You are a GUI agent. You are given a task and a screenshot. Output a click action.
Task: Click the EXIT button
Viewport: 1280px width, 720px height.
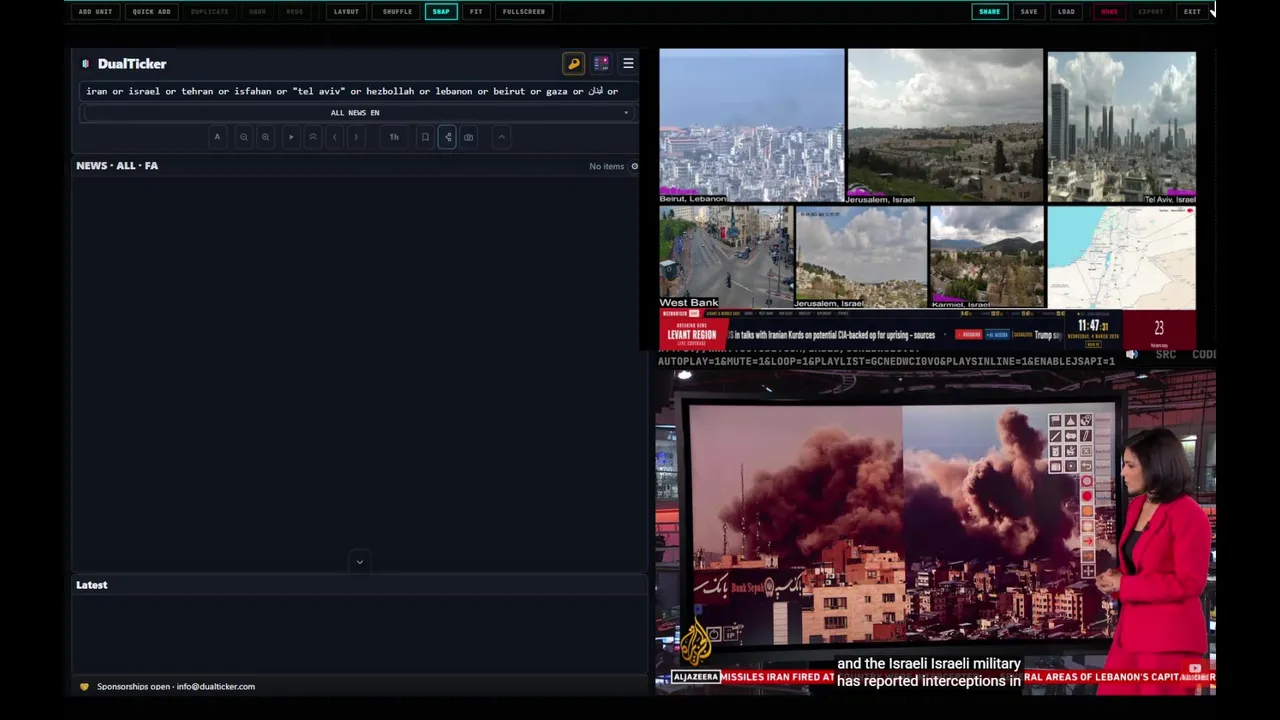pos(1192,12)
